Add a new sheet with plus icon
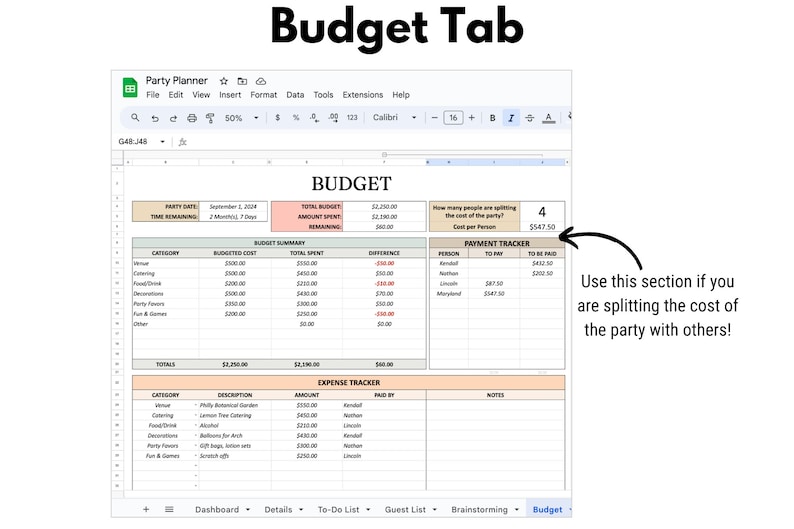Viewport: 794px width, 529px height. (x=146, y=509)
